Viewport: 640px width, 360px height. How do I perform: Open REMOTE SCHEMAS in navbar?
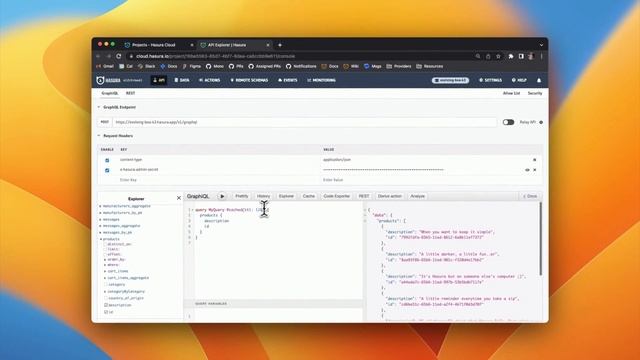[x=249, y=80]
